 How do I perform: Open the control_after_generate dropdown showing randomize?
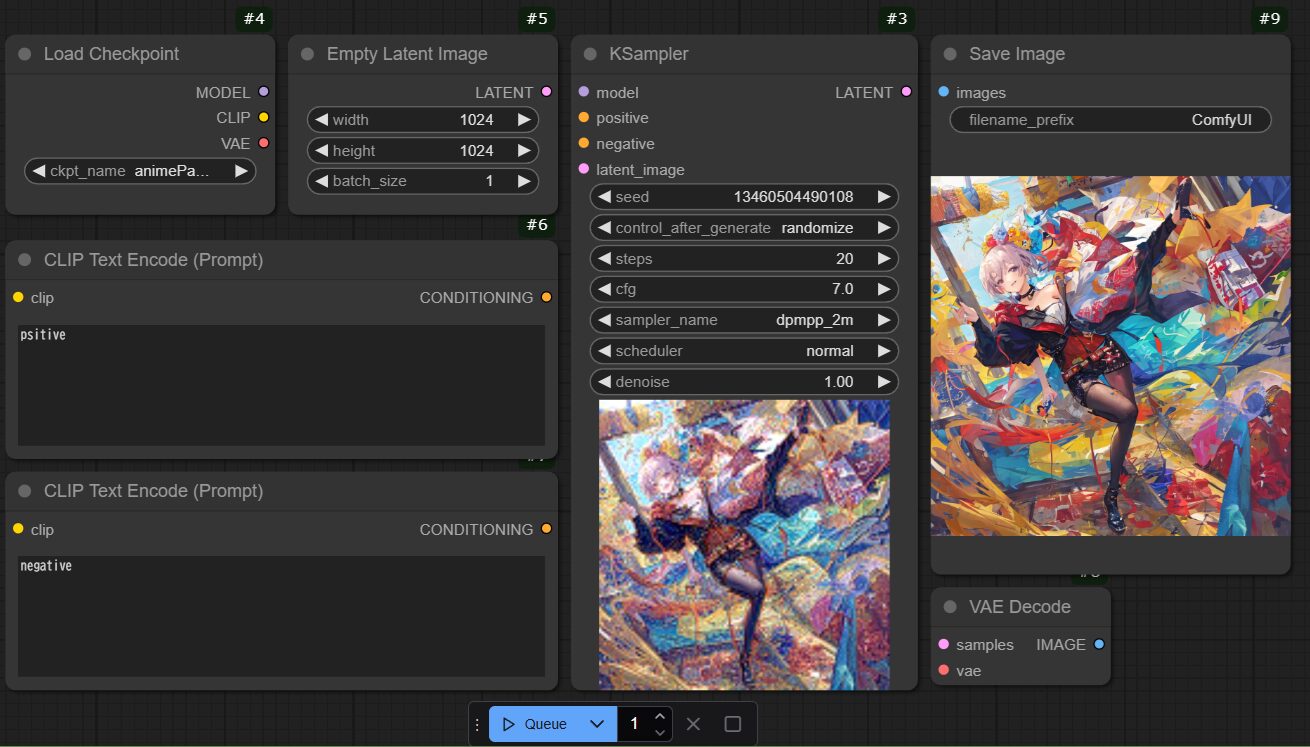click(744, 228)
